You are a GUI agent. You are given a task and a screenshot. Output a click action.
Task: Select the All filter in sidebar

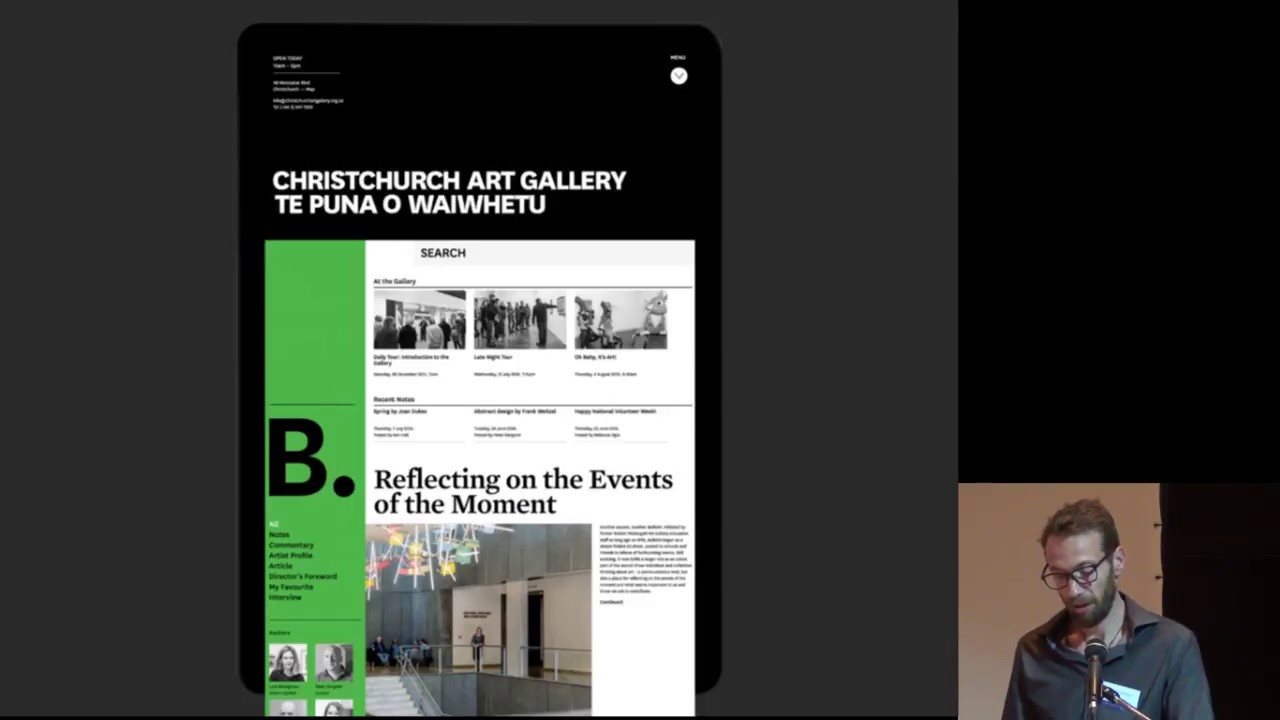273,524
